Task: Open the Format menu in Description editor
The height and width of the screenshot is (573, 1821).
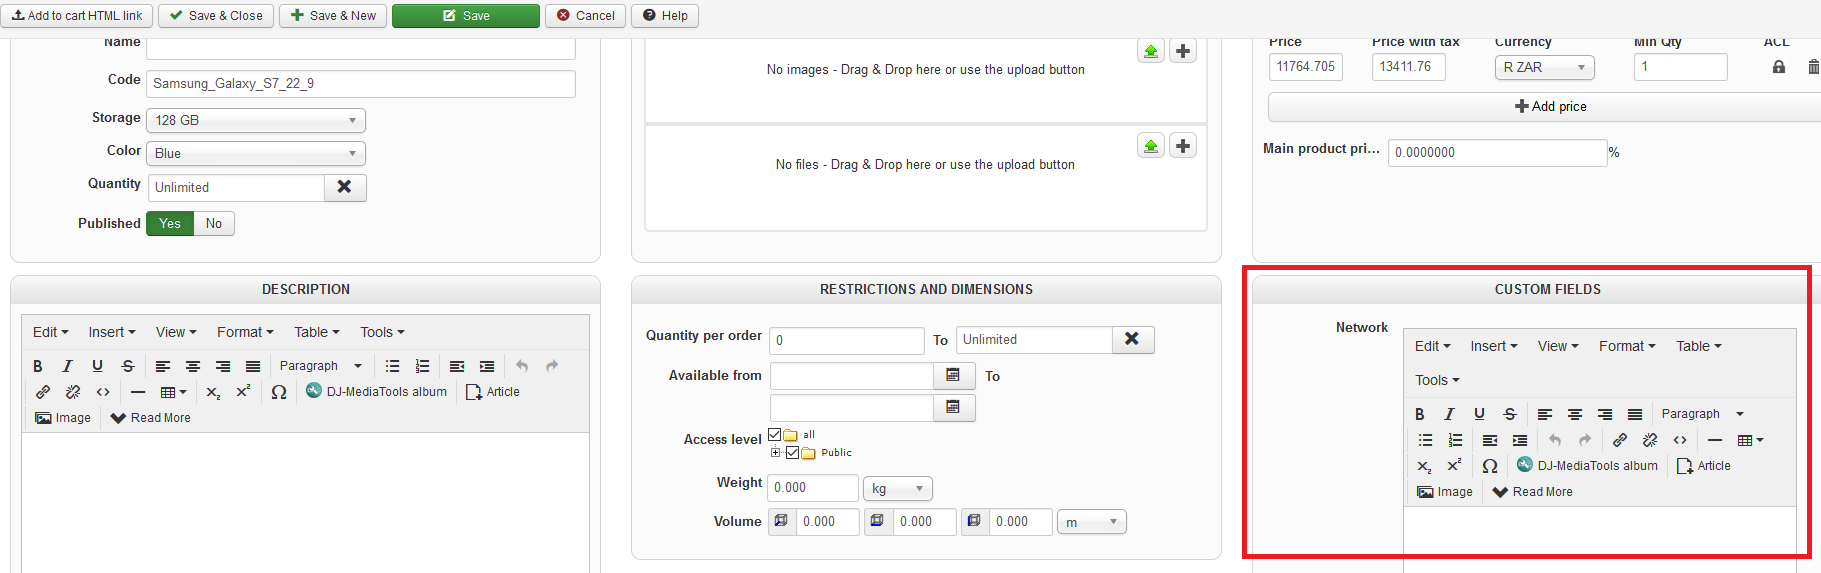Action: (244, 332)
